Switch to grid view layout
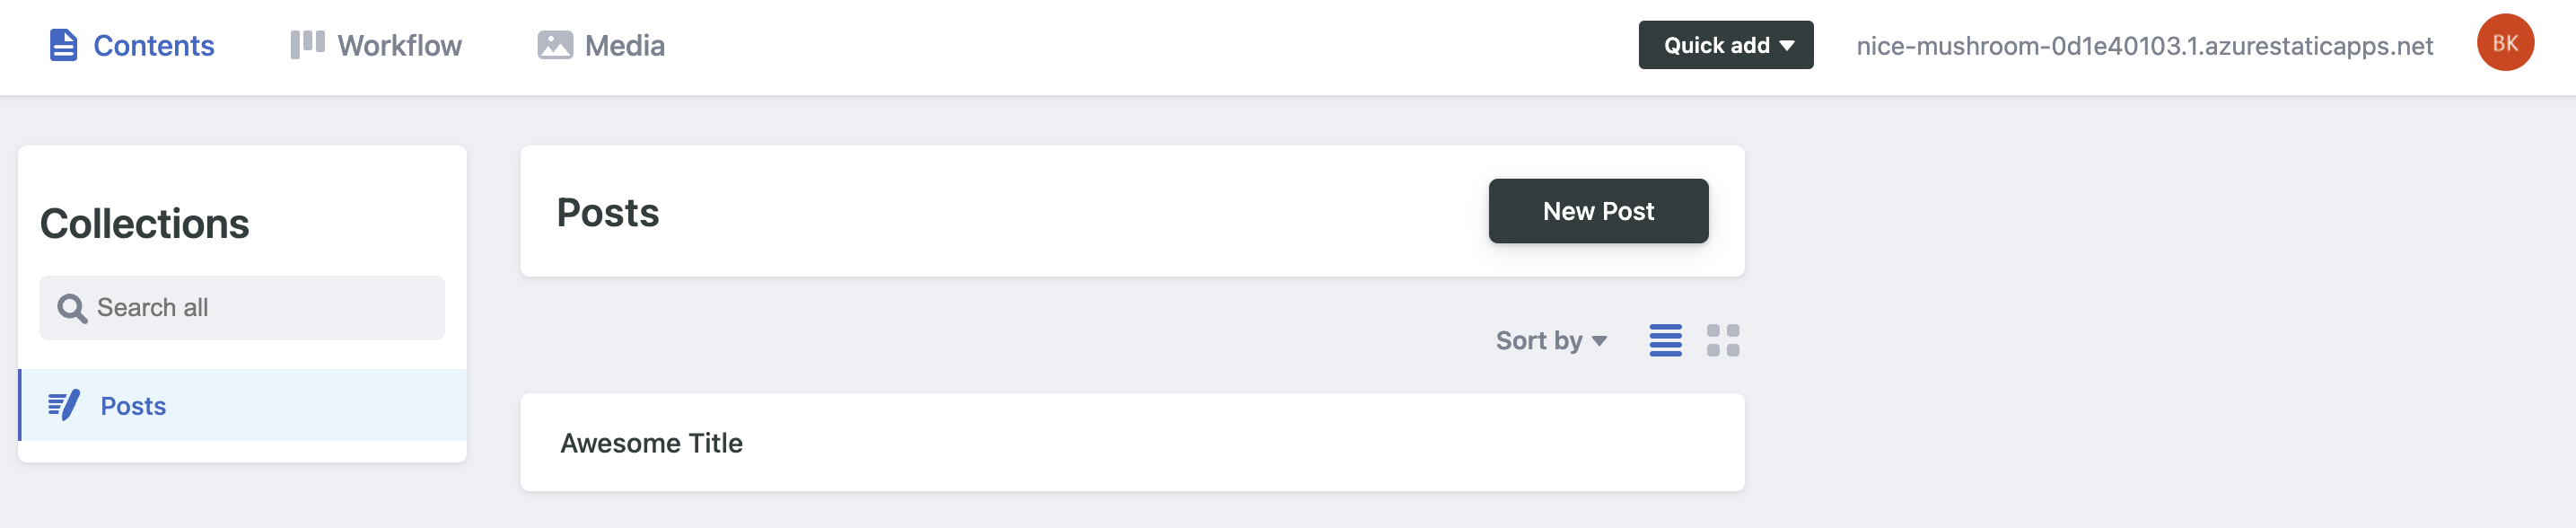Image resolution: width=2576 pixels, height=528 pixels. tap(1722, 340)
